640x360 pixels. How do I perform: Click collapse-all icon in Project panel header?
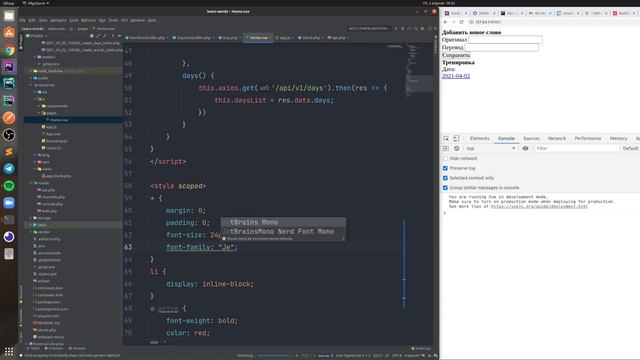[104, 36]
